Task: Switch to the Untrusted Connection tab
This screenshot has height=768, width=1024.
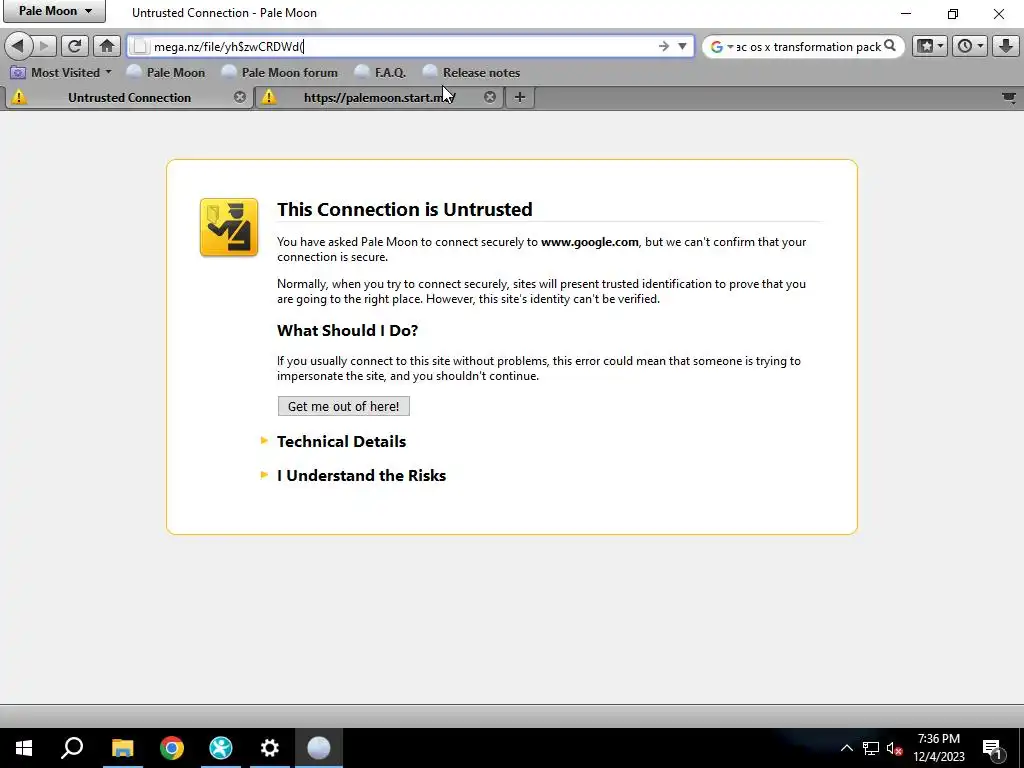Action: pos(129,97)
